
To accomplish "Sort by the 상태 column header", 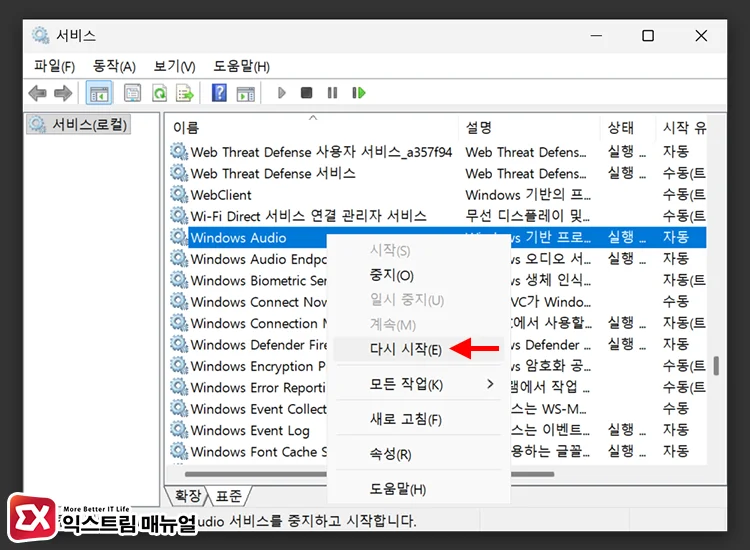I will pyautogui.click(x=629, y=127).
